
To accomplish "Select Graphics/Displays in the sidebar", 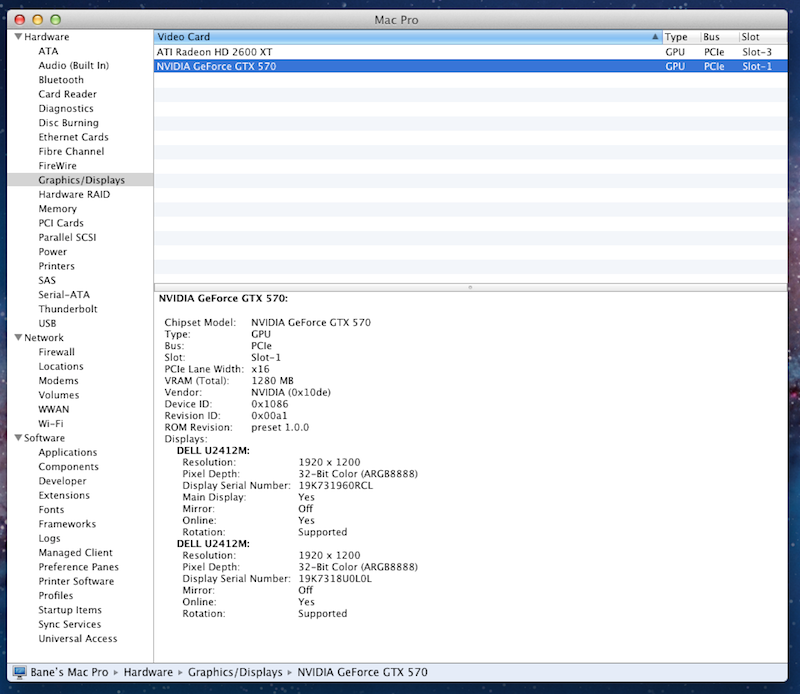I will click(82, 180).
